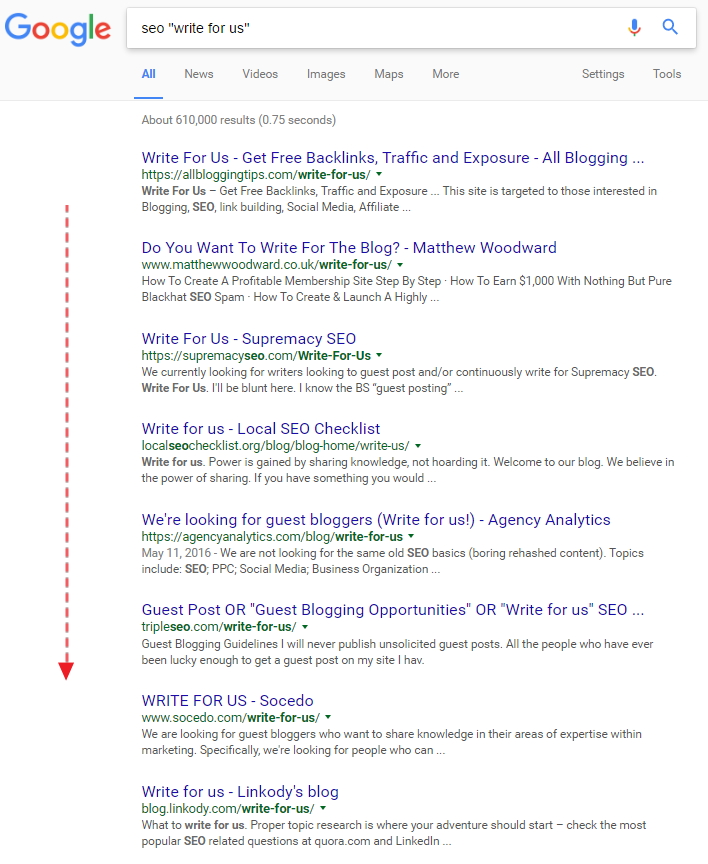
Task: Expand dropdown arrow beside agencyanalytics.com URL
Action: tap(411, 536)
